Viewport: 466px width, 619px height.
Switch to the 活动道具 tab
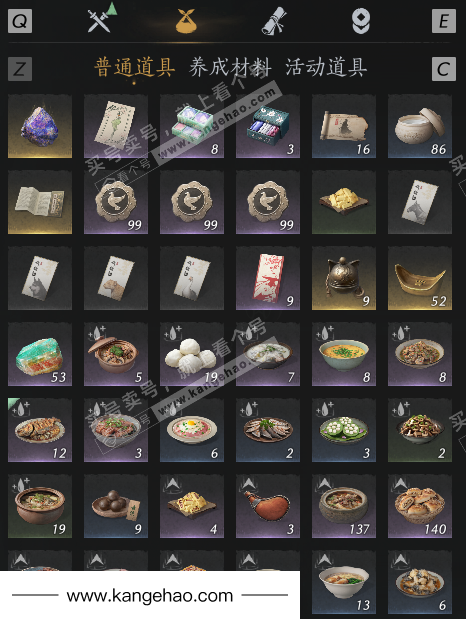click(x=326, y=67)
